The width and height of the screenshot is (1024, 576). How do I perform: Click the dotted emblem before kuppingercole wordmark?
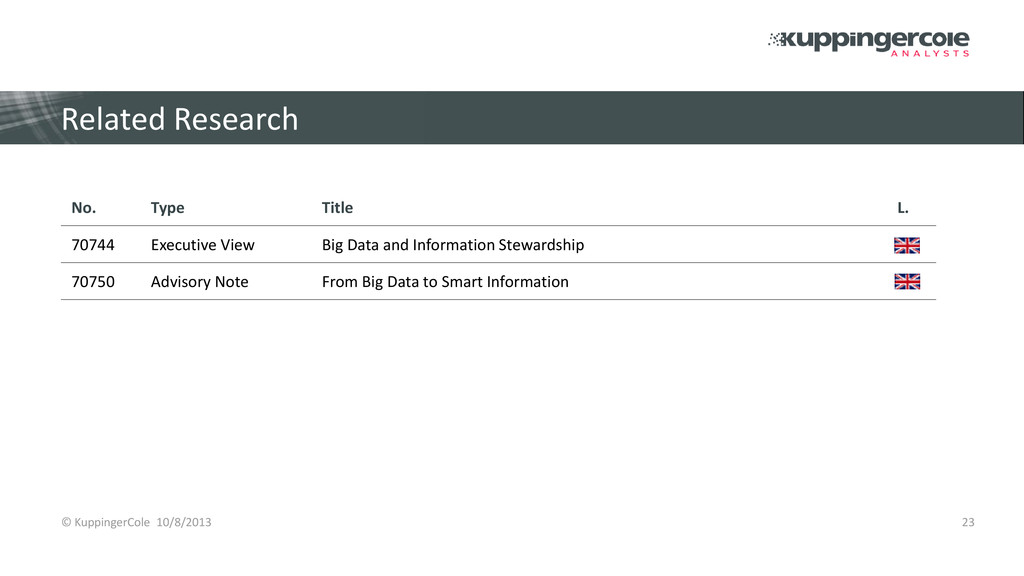[776, 40]
